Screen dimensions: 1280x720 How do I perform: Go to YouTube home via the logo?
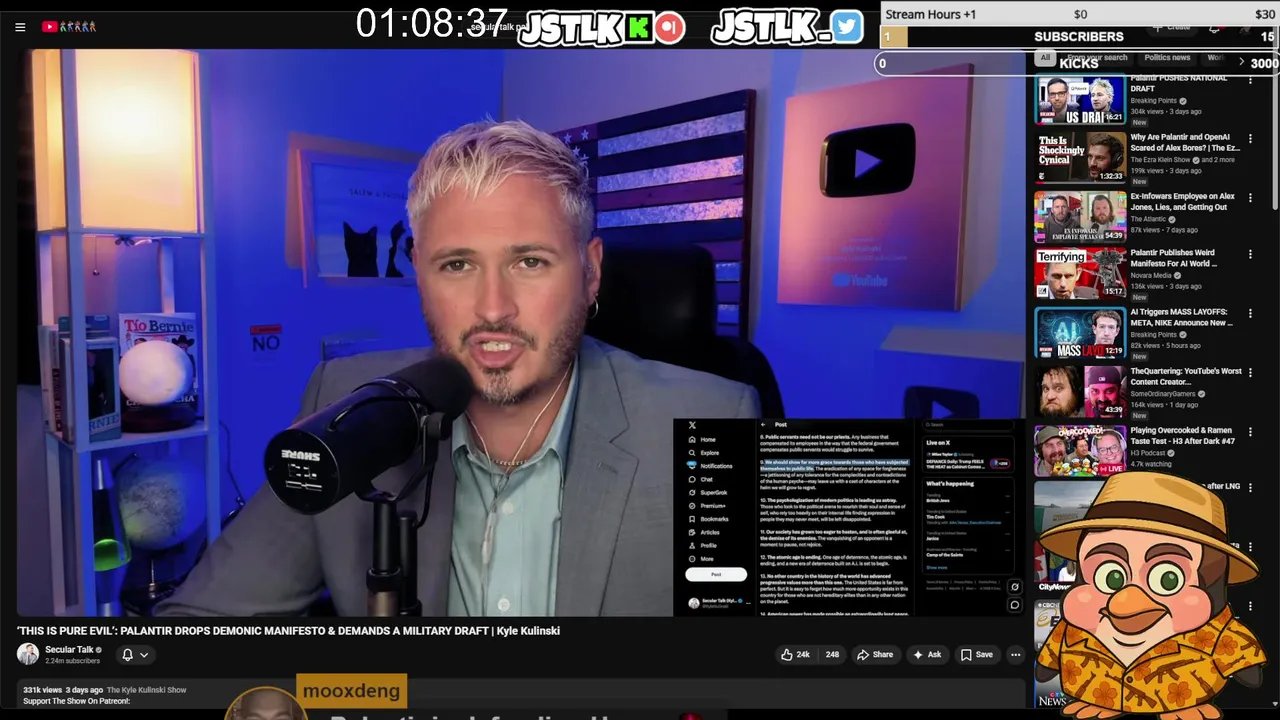point(69,27)
